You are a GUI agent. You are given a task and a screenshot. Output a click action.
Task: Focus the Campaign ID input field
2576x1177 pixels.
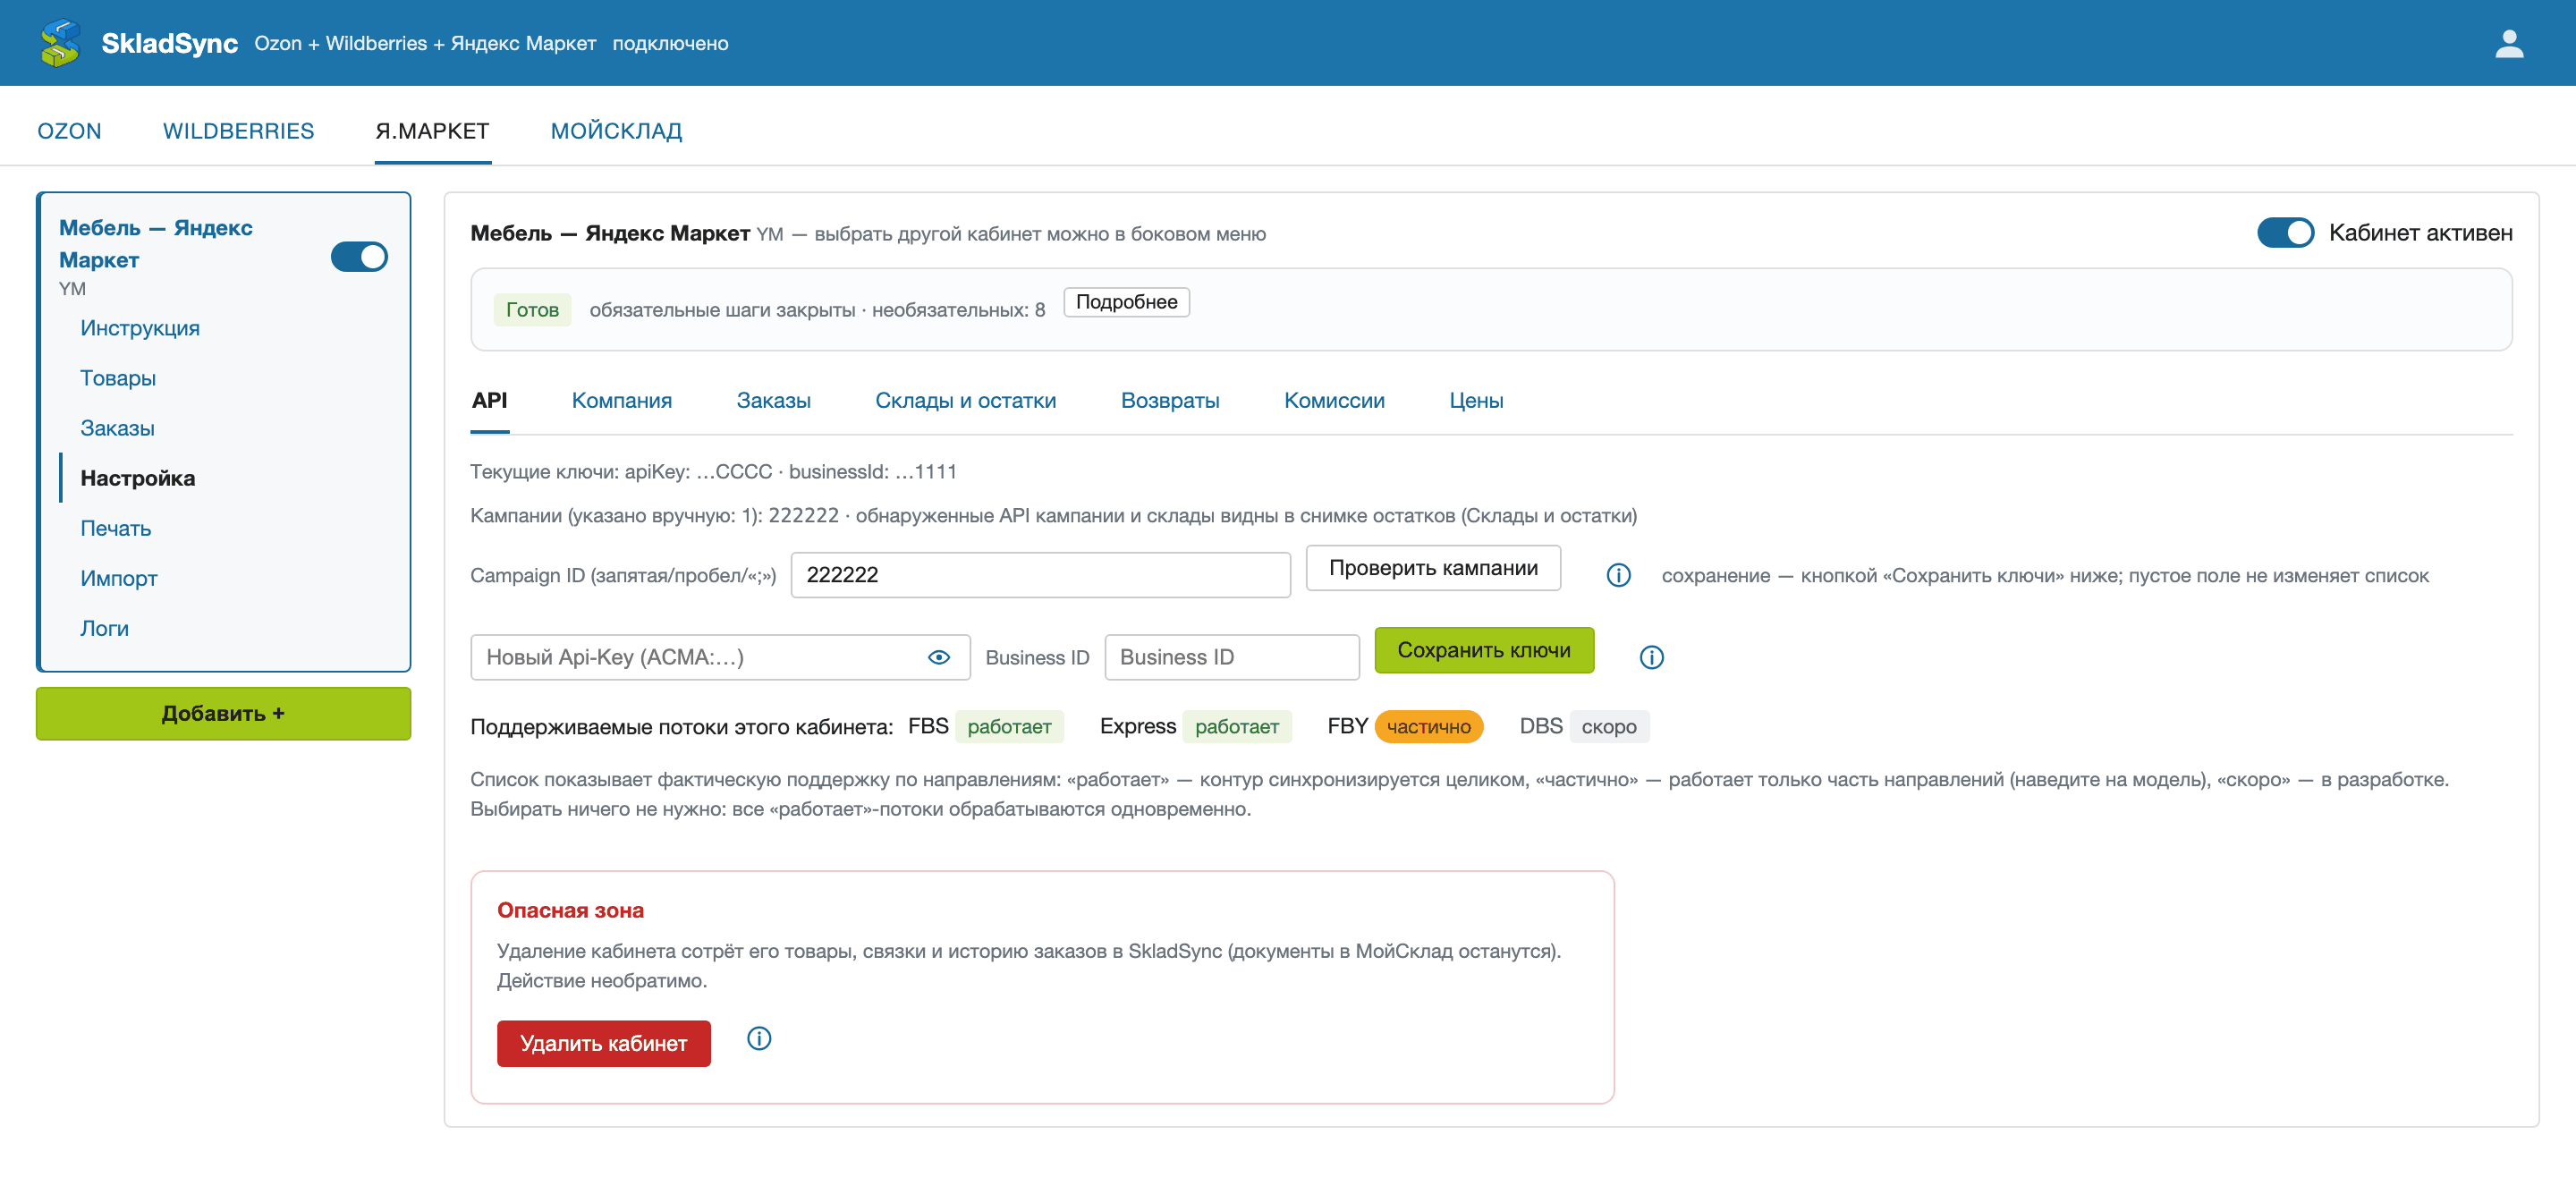1040,575
